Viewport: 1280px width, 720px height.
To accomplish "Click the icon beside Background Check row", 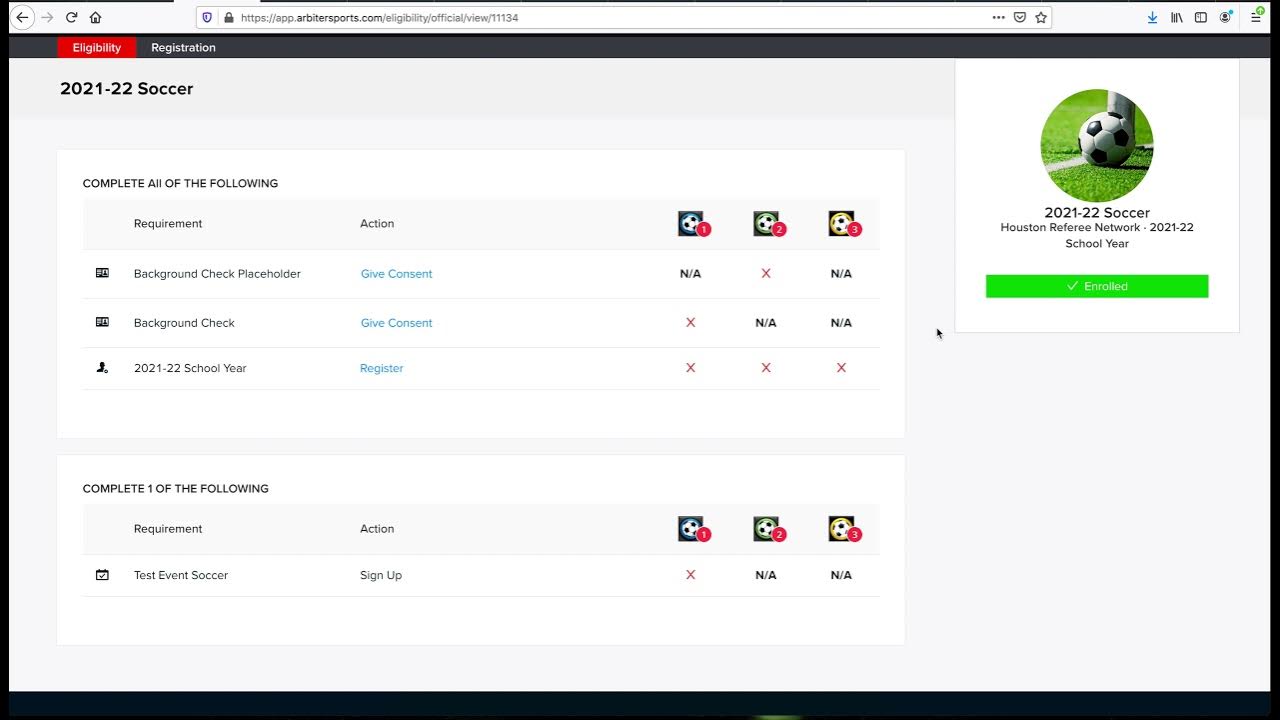I will [102, 322].
